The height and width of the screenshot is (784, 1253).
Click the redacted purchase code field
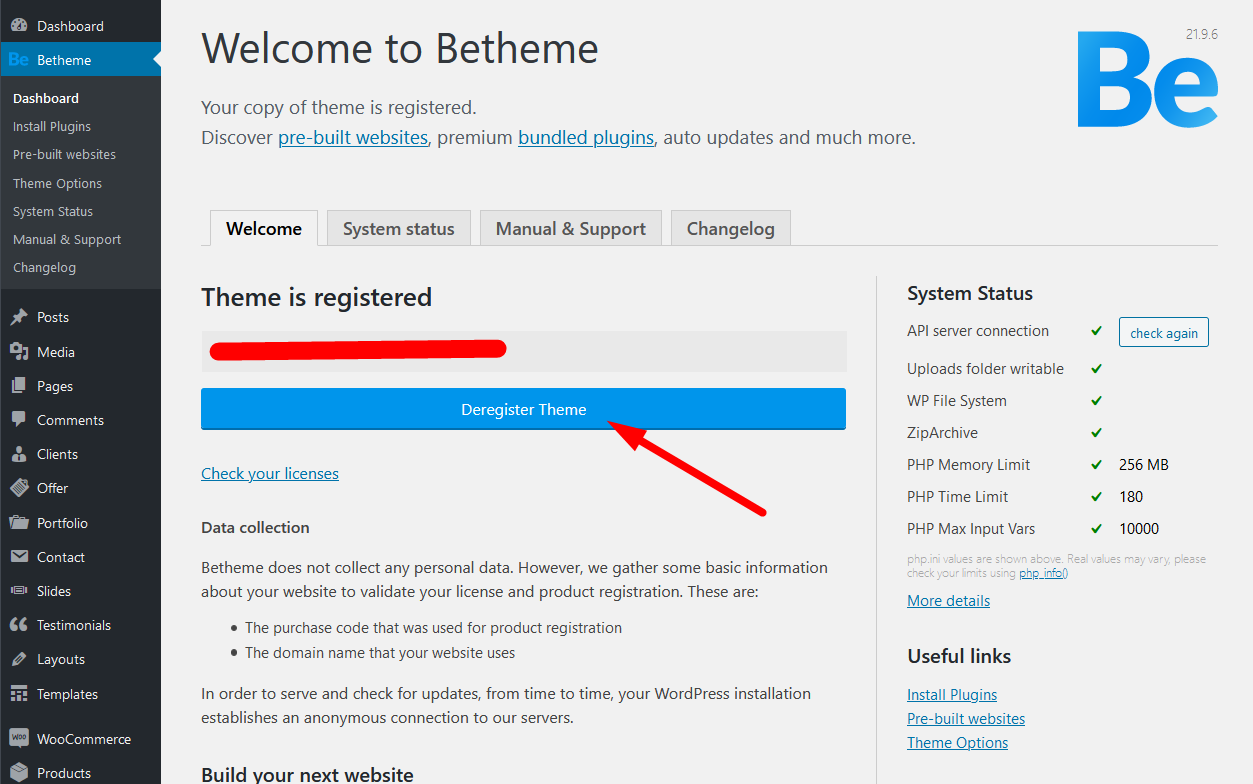pos(523,351)
